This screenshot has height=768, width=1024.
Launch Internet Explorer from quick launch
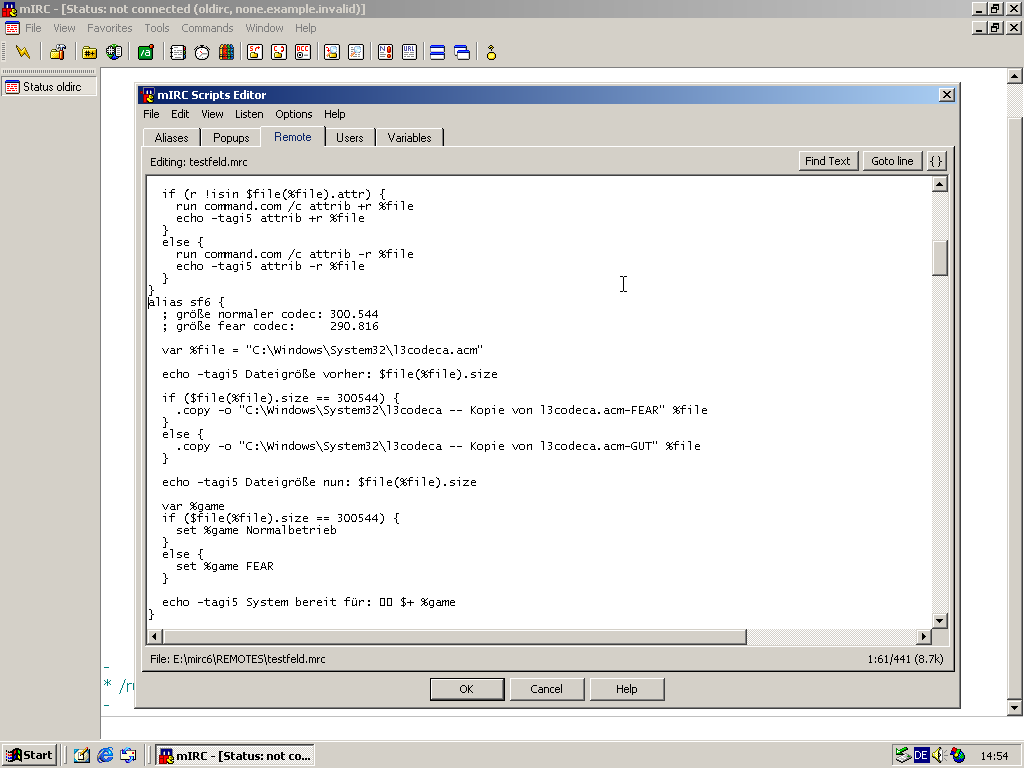[x=104, y=756]
